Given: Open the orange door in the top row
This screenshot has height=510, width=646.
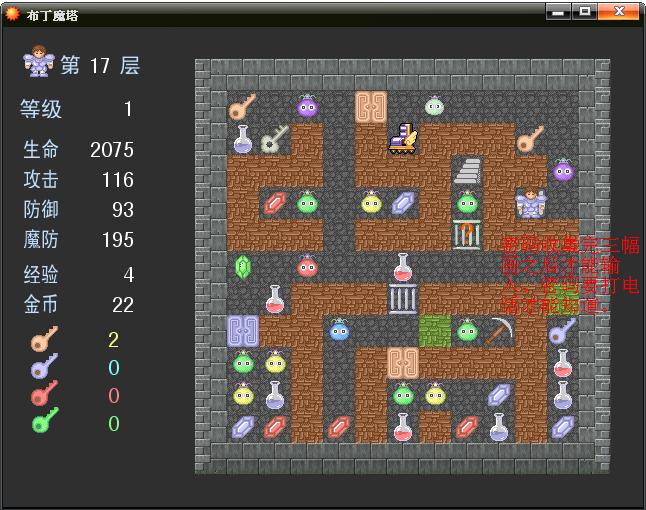Looking at the screenshot, I should point(371,107).
